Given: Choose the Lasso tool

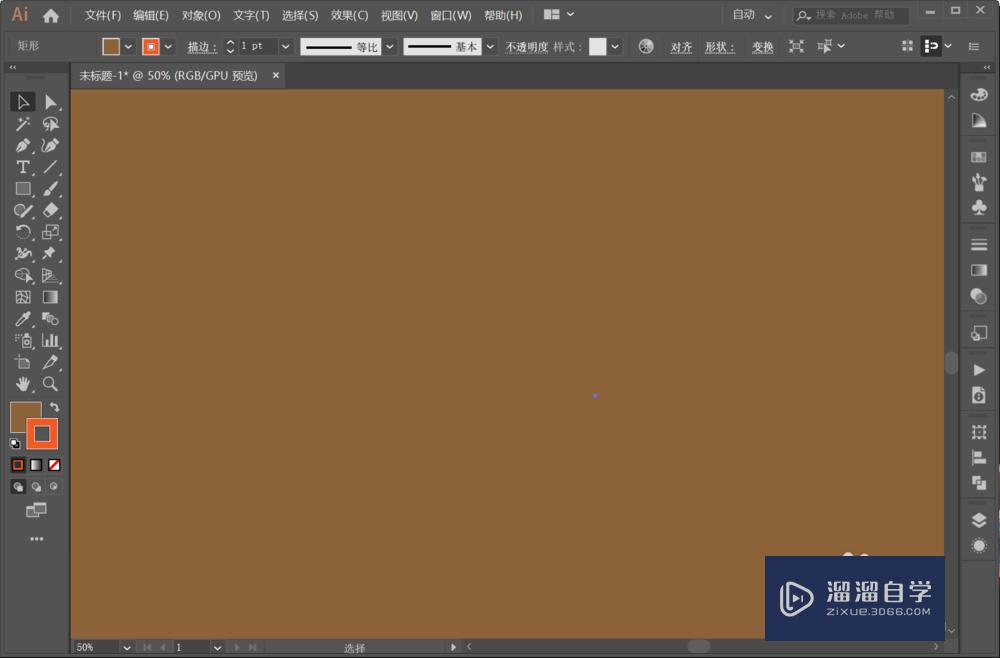Looking at the screenshot, I should point(50,124).
